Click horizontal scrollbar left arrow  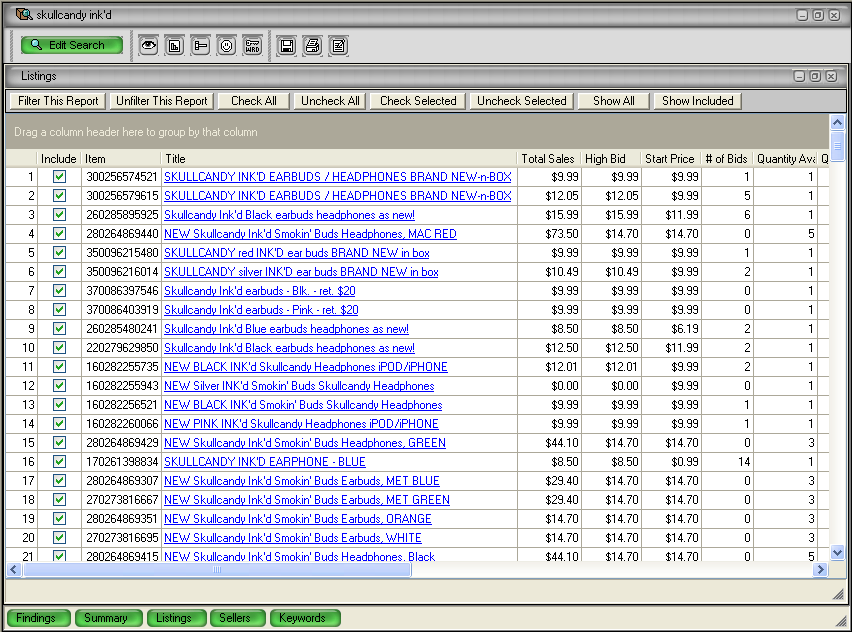pos(14,570)
